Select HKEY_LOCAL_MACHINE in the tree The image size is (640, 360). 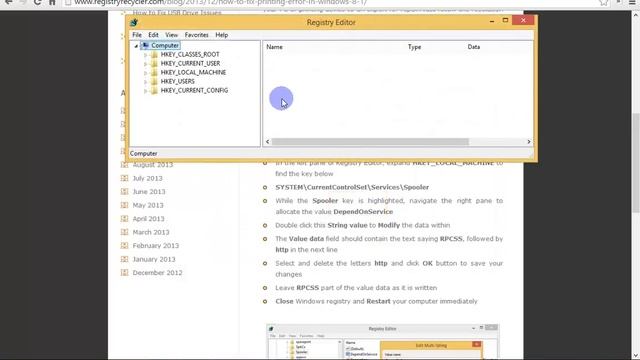click(193, 72)
